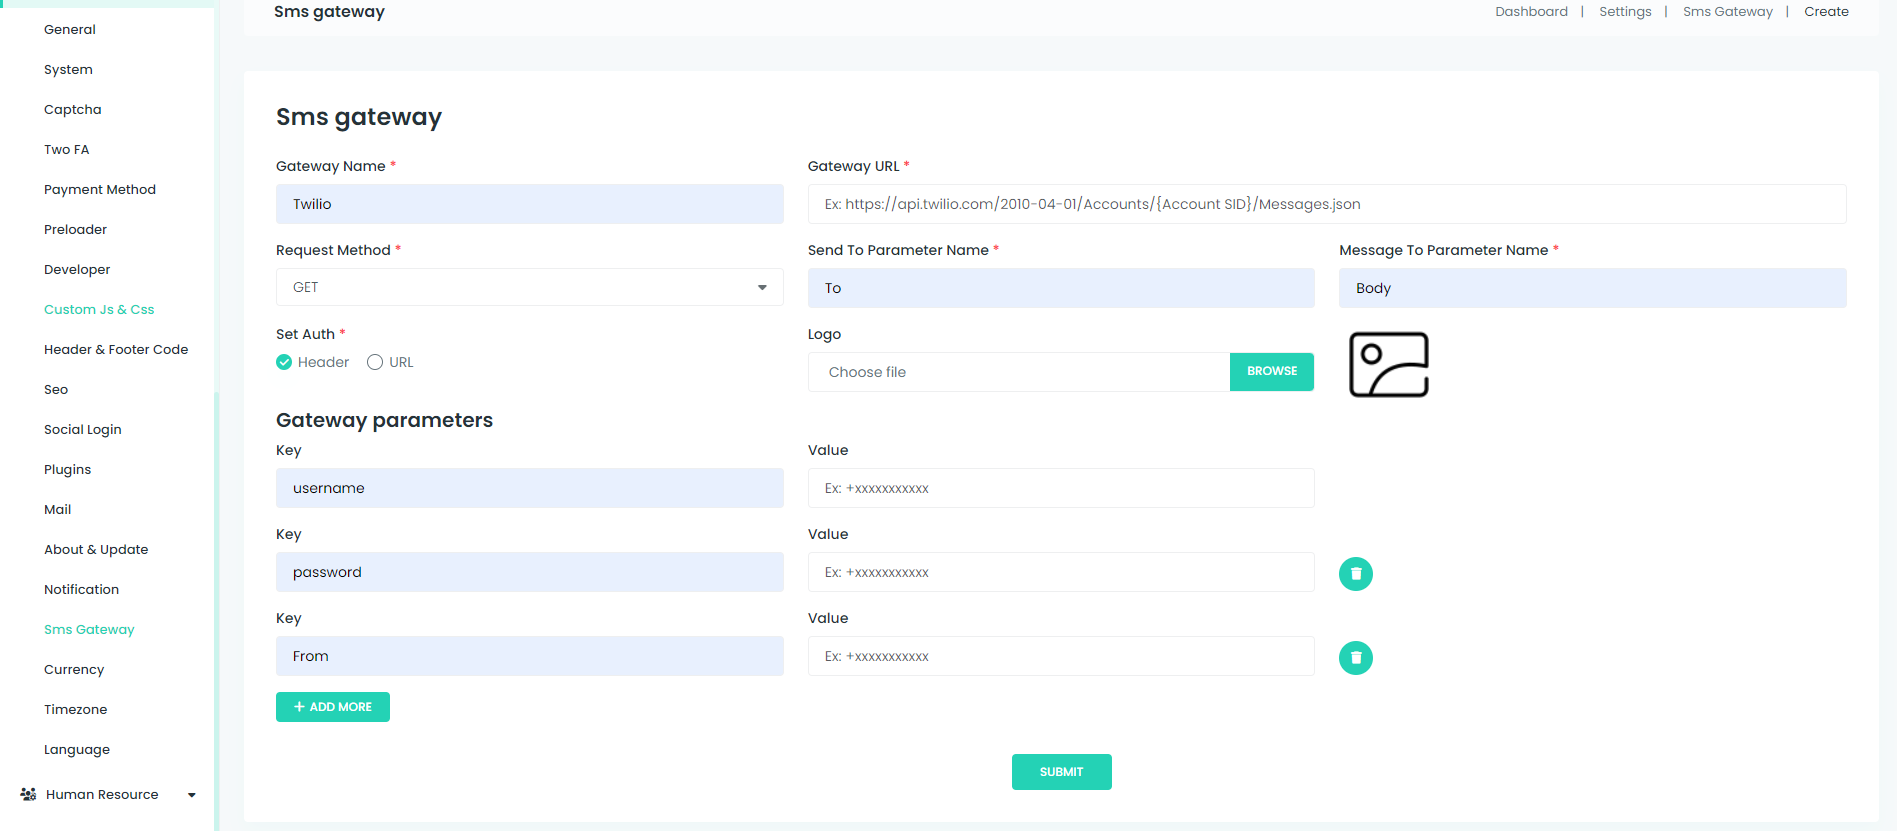Screen dimensions: 1897x831
Task: Open Notification settings
Action: click(x=81, y=589)
